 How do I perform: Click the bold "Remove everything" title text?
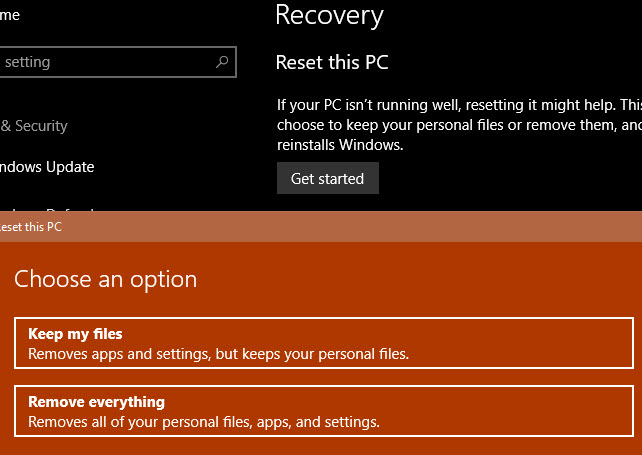(96, 402)
